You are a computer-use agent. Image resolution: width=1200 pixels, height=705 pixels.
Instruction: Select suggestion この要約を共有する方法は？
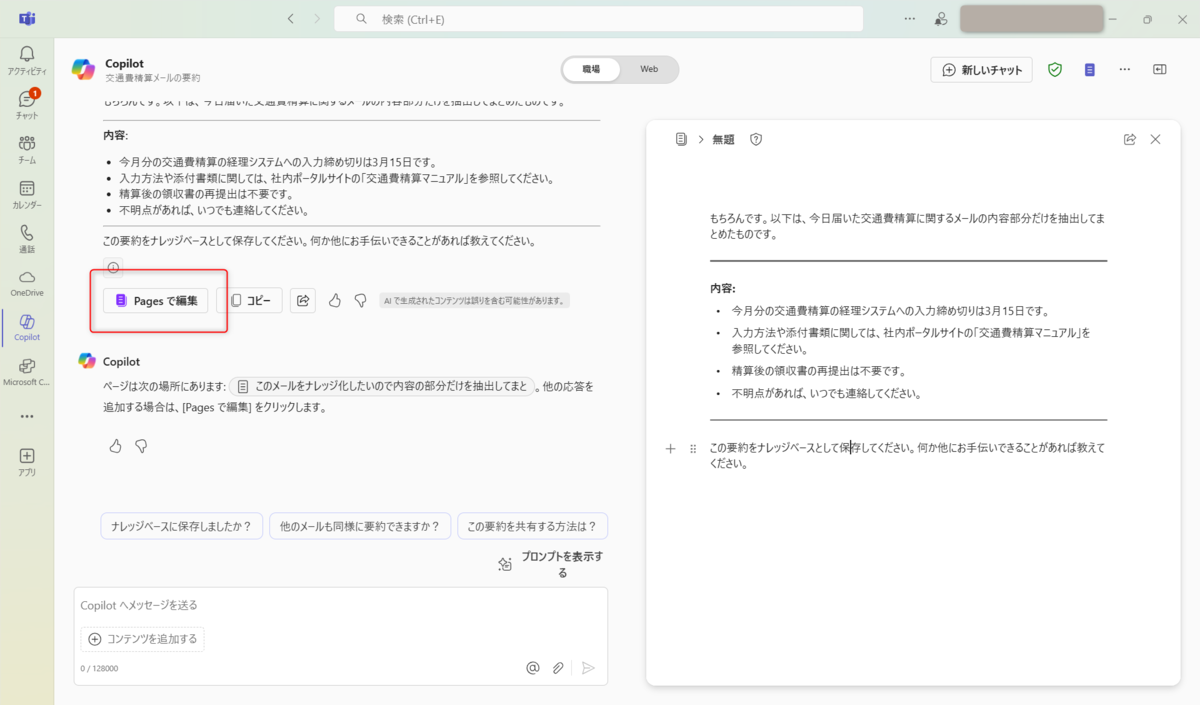pos(532,526)
